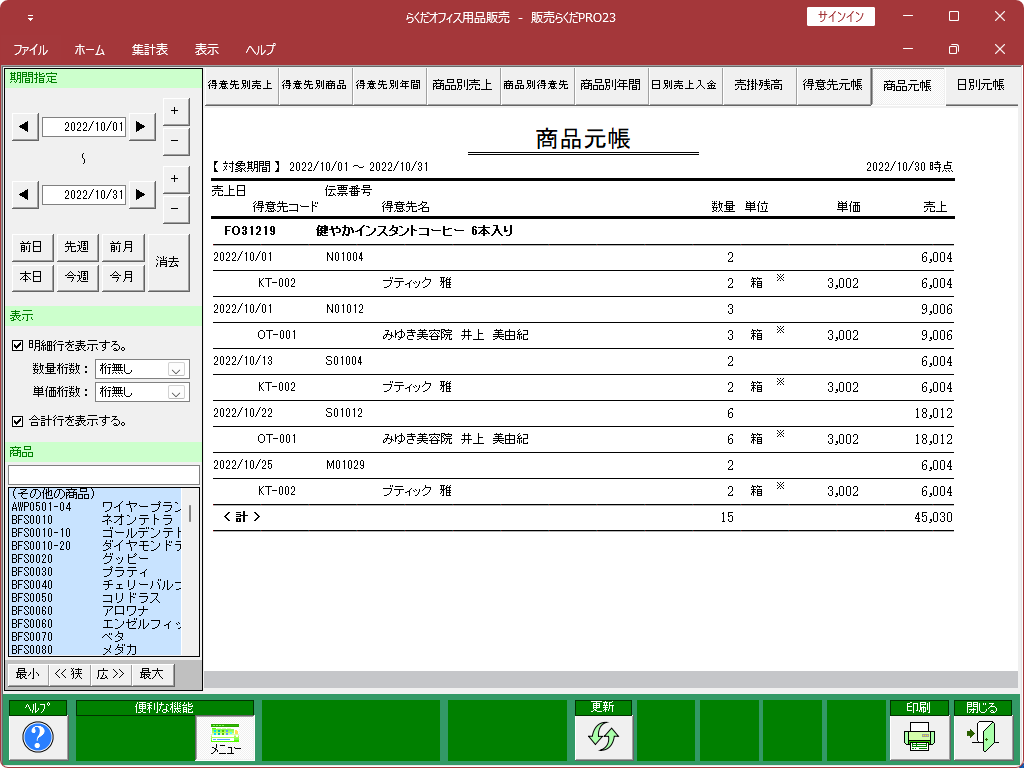Screen dimensions: 1024x768
Task: Click plus button beside end date
Action: (175, 179)
